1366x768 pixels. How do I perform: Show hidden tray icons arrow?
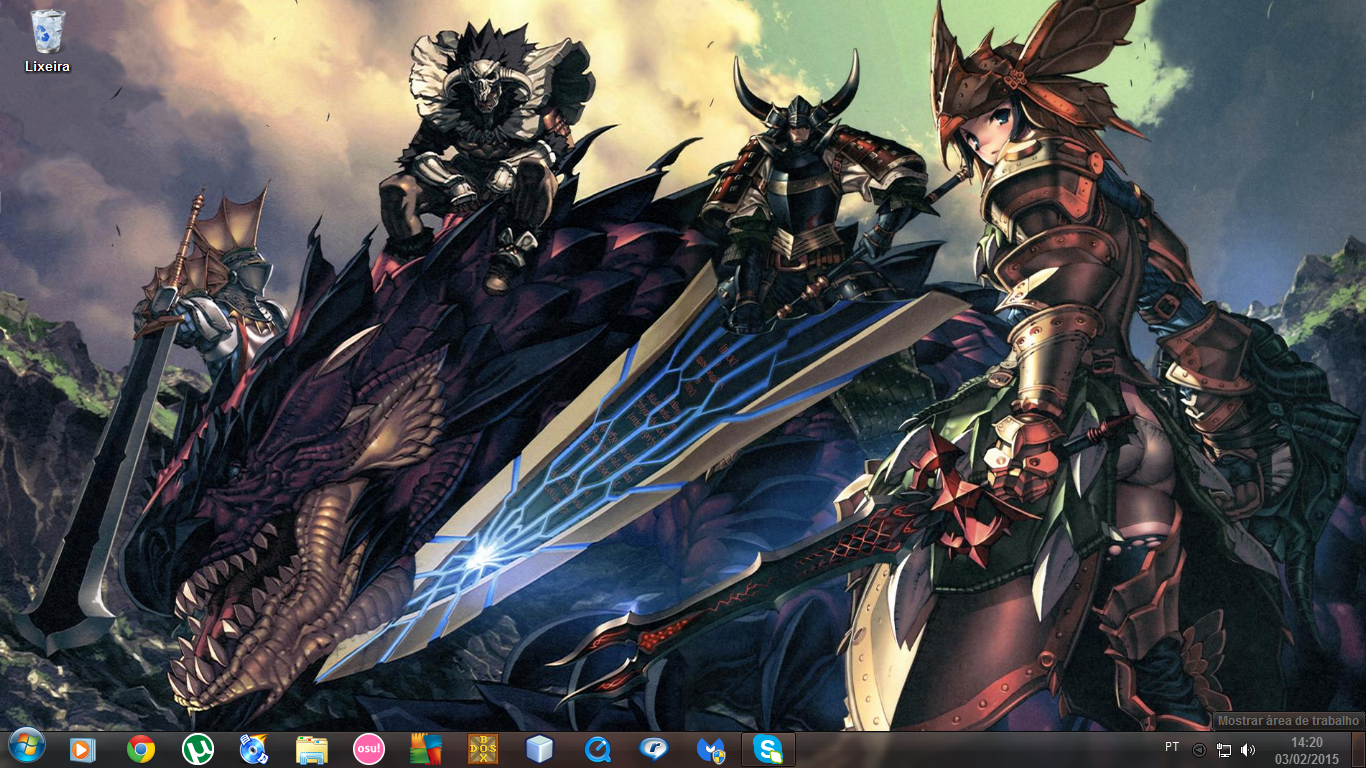(1199, 750)
